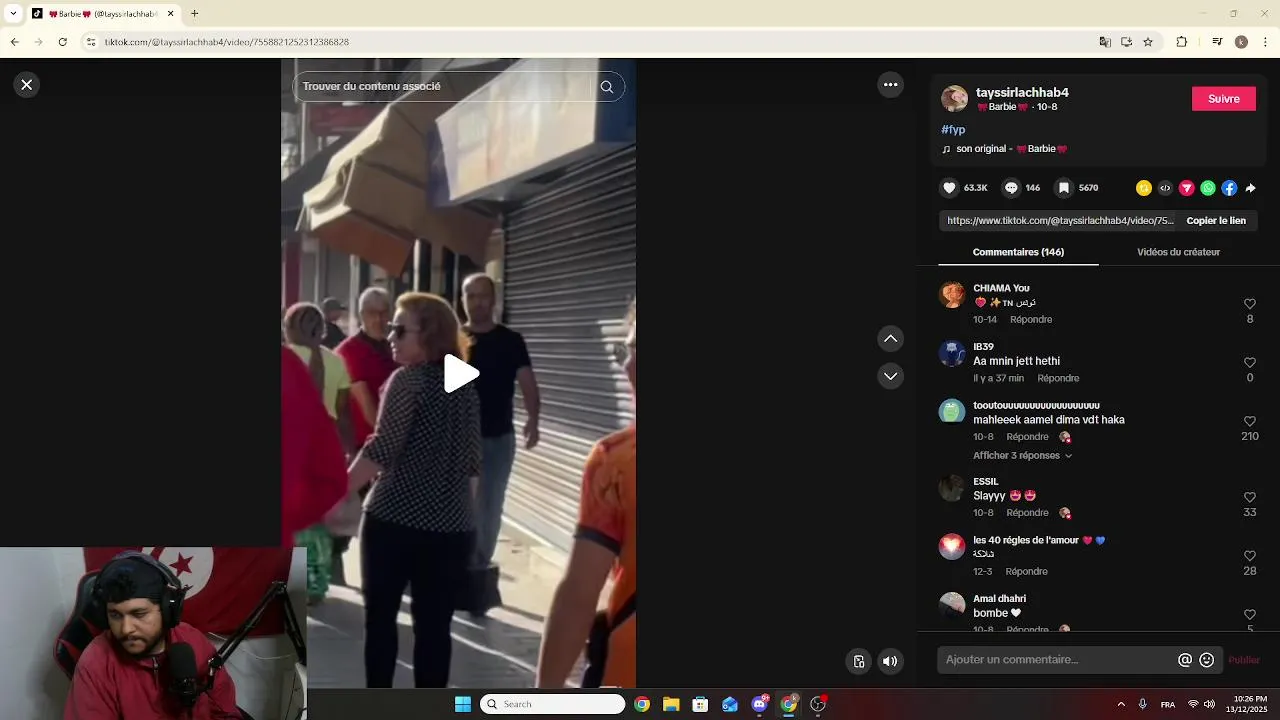This screenshot has width=1280, height=720.
Task: Play the paused video
Action: point(460,374)
